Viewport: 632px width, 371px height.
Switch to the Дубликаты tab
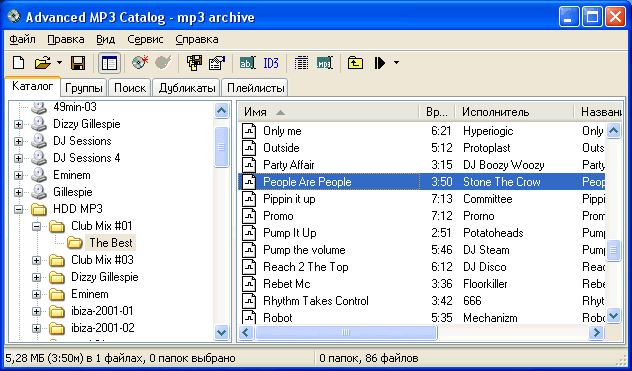click(187, 88)
